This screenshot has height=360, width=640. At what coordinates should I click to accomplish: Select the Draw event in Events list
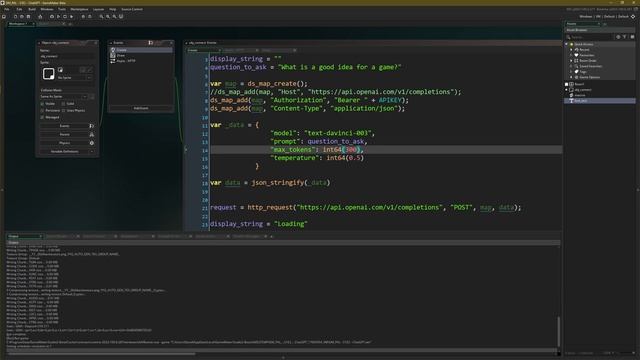pyautogui.click(x=141, y=55)
